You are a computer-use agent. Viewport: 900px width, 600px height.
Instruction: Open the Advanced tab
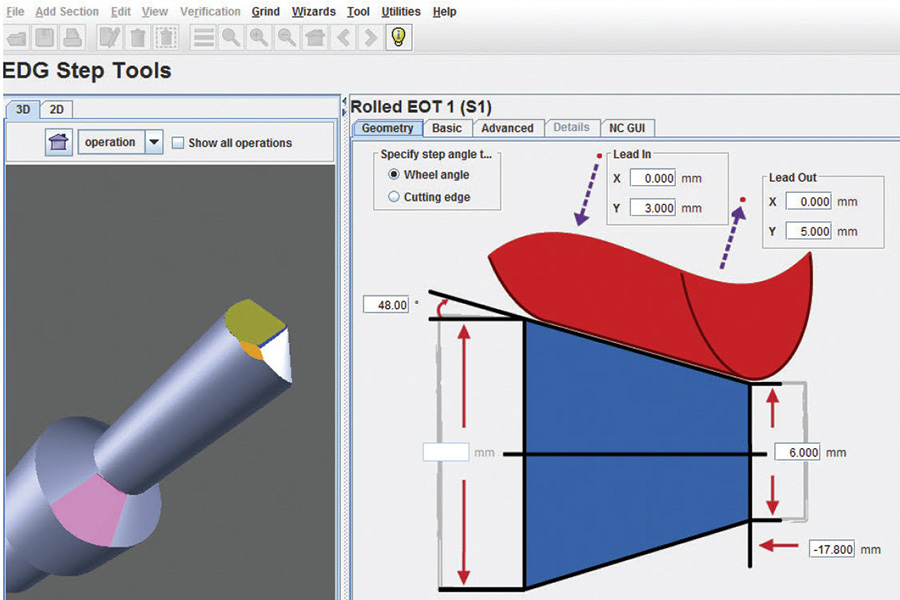point(507,128)
